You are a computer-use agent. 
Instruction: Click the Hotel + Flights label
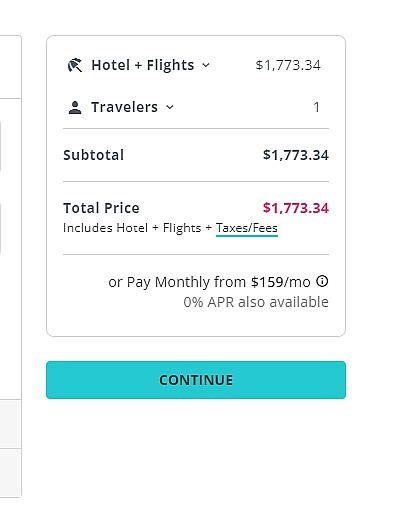coord(143,65)
